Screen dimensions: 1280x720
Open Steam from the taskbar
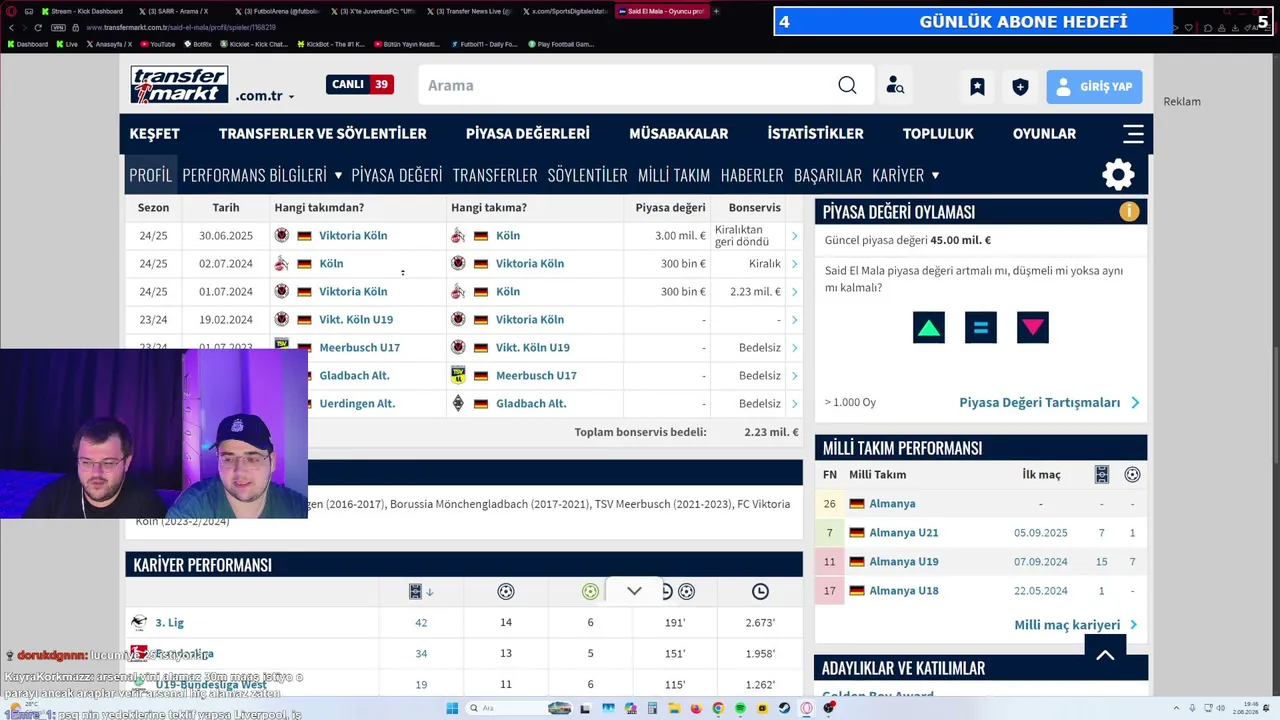click(x=784, y=708)
